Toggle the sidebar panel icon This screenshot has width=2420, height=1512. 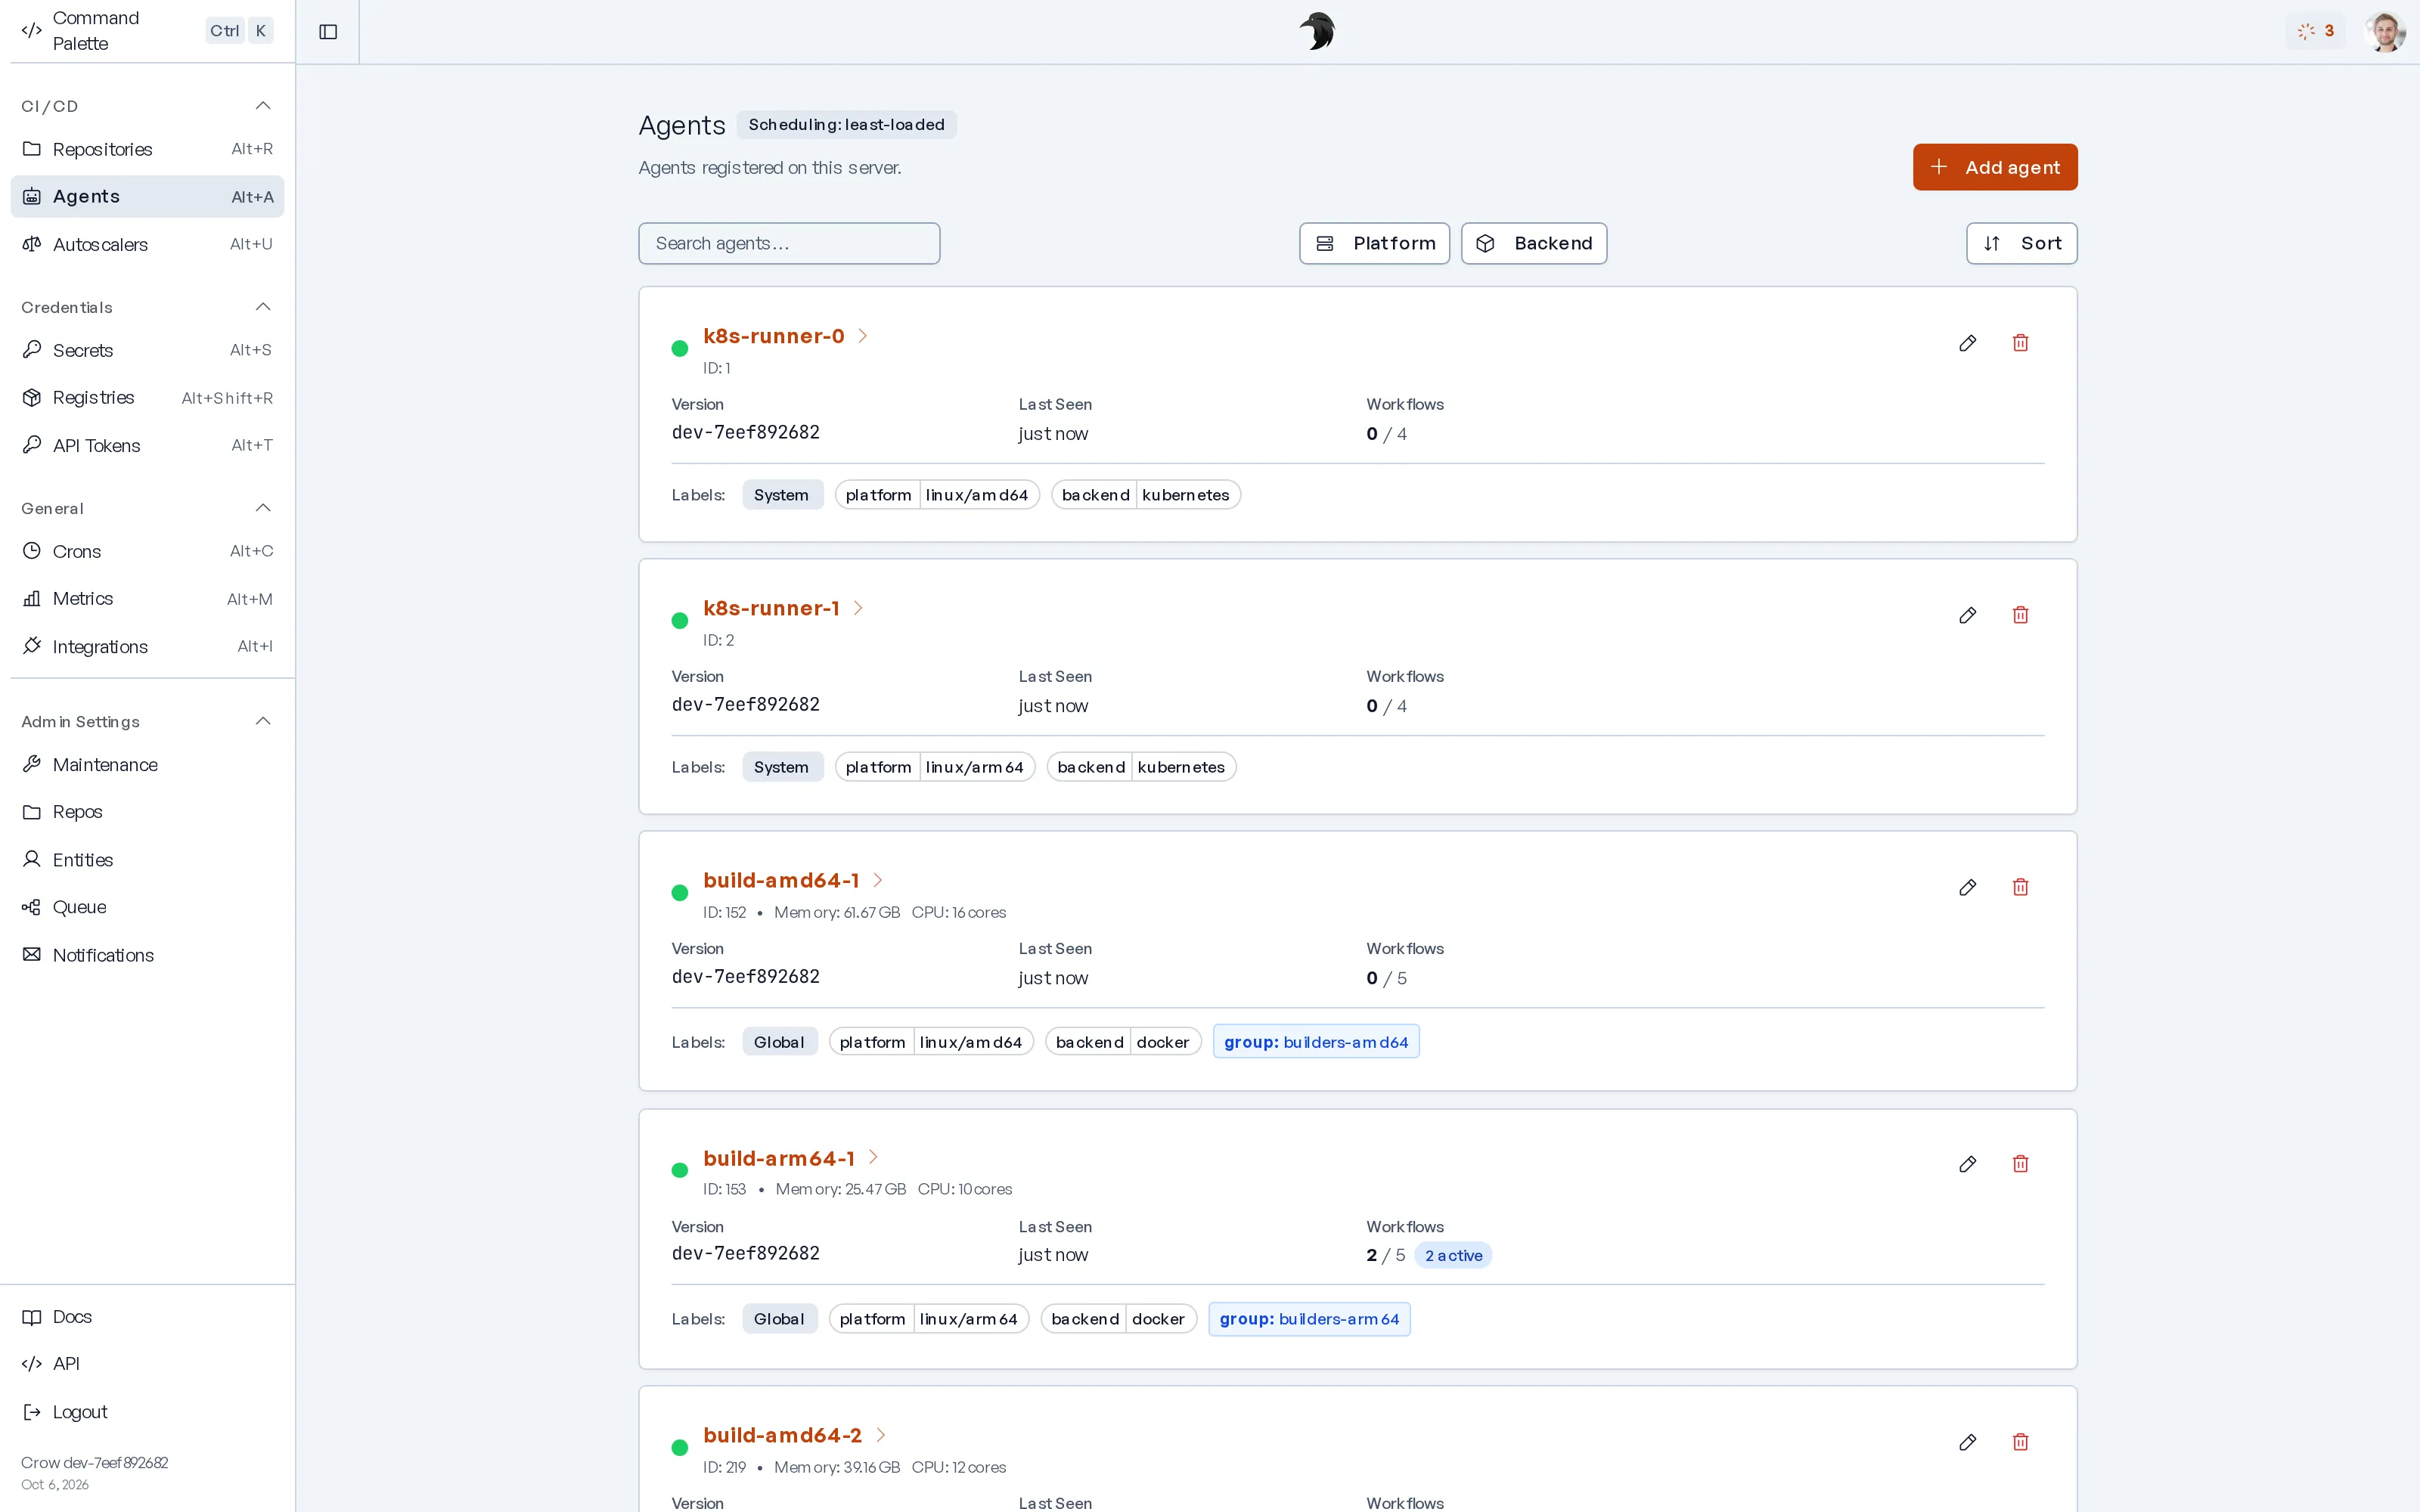click(328, 32)
